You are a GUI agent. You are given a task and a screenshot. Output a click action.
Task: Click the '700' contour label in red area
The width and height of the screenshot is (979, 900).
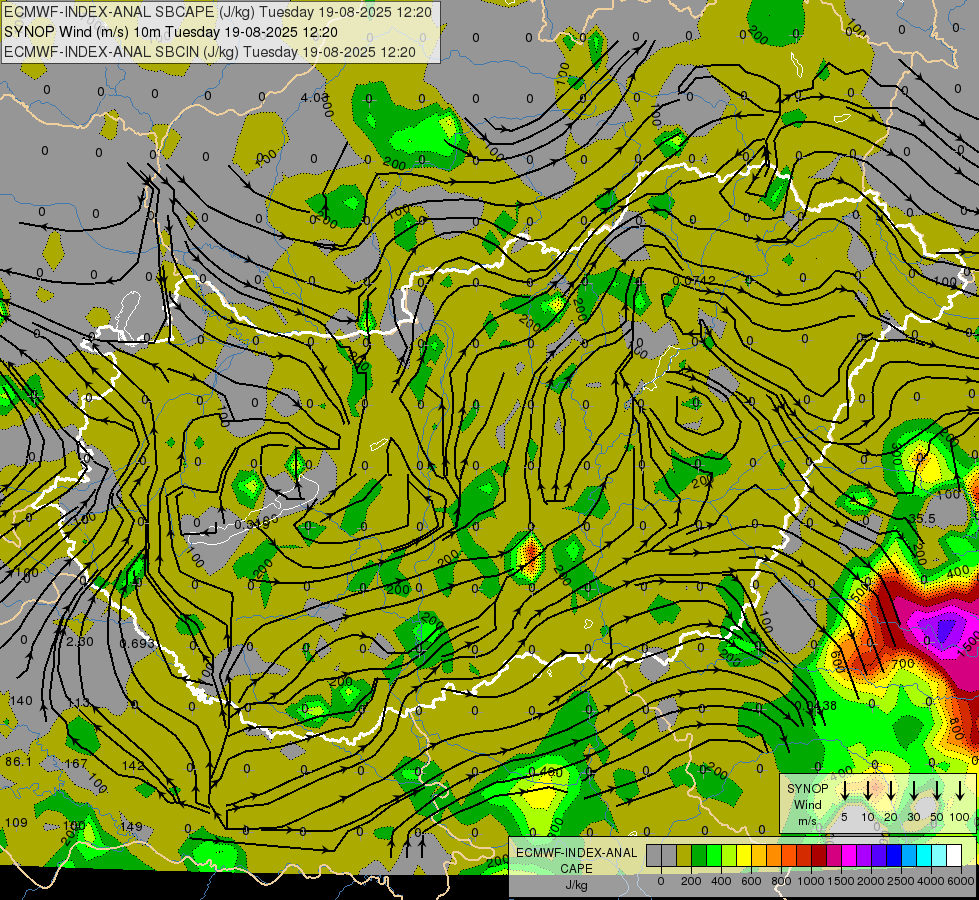coord(903,664)
